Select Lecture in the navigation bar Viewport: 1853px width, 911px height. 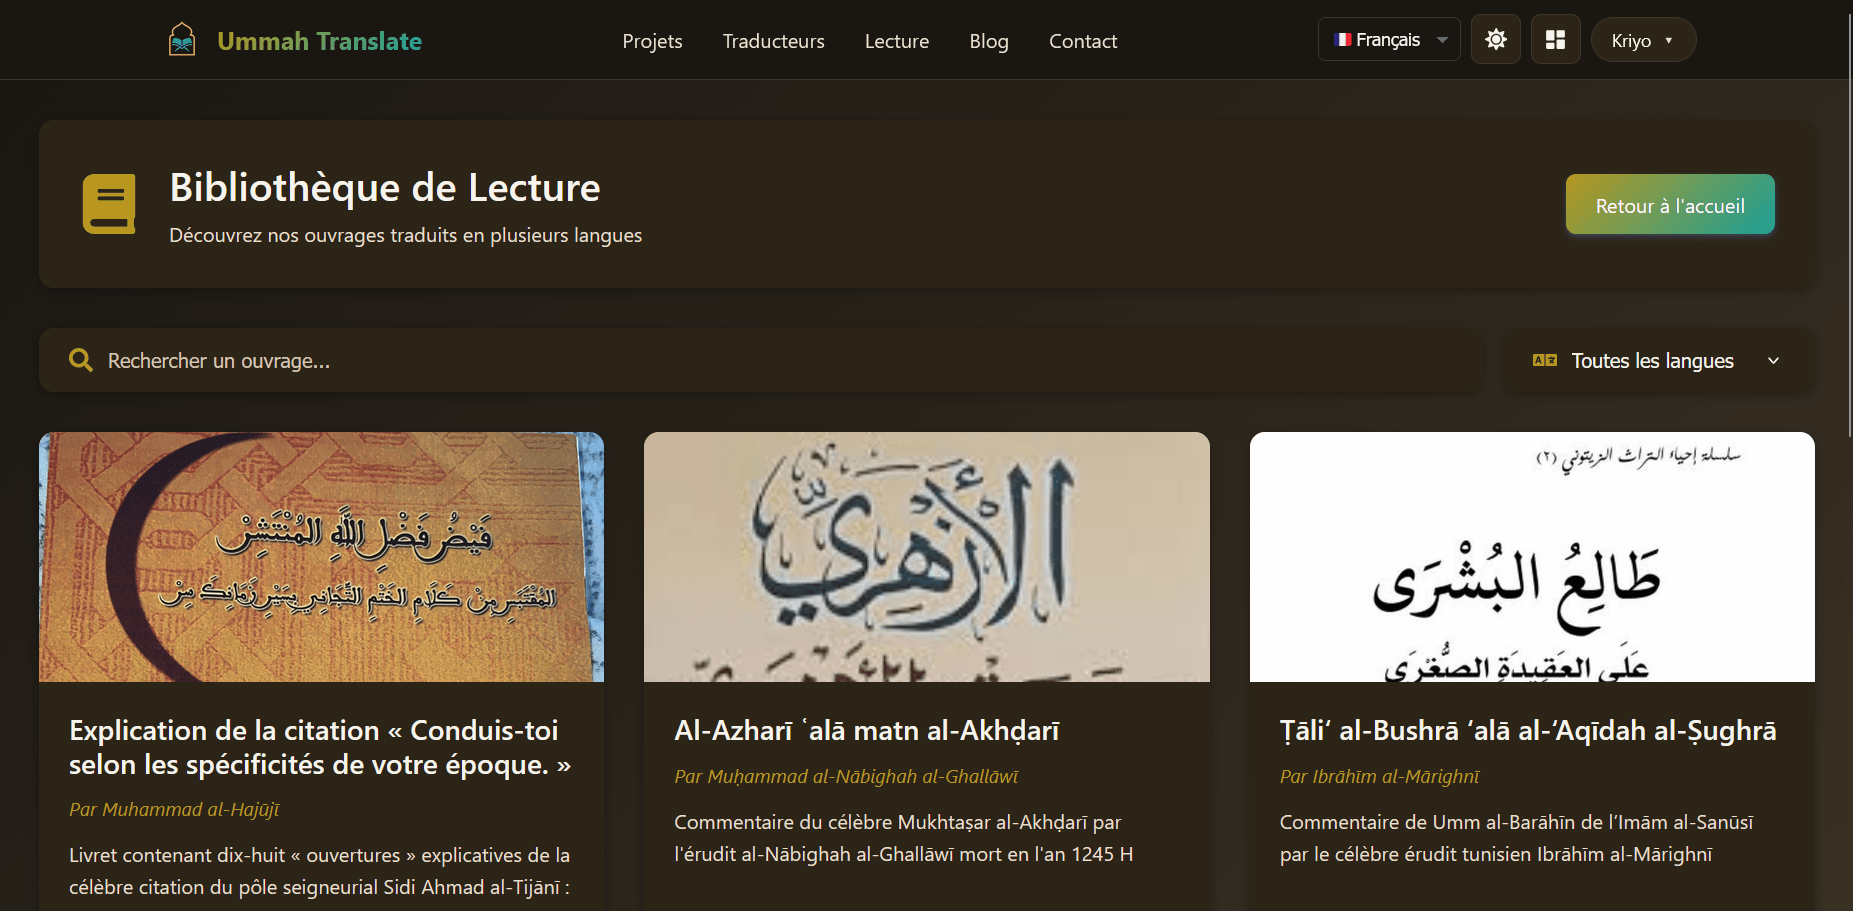point(896,41)
